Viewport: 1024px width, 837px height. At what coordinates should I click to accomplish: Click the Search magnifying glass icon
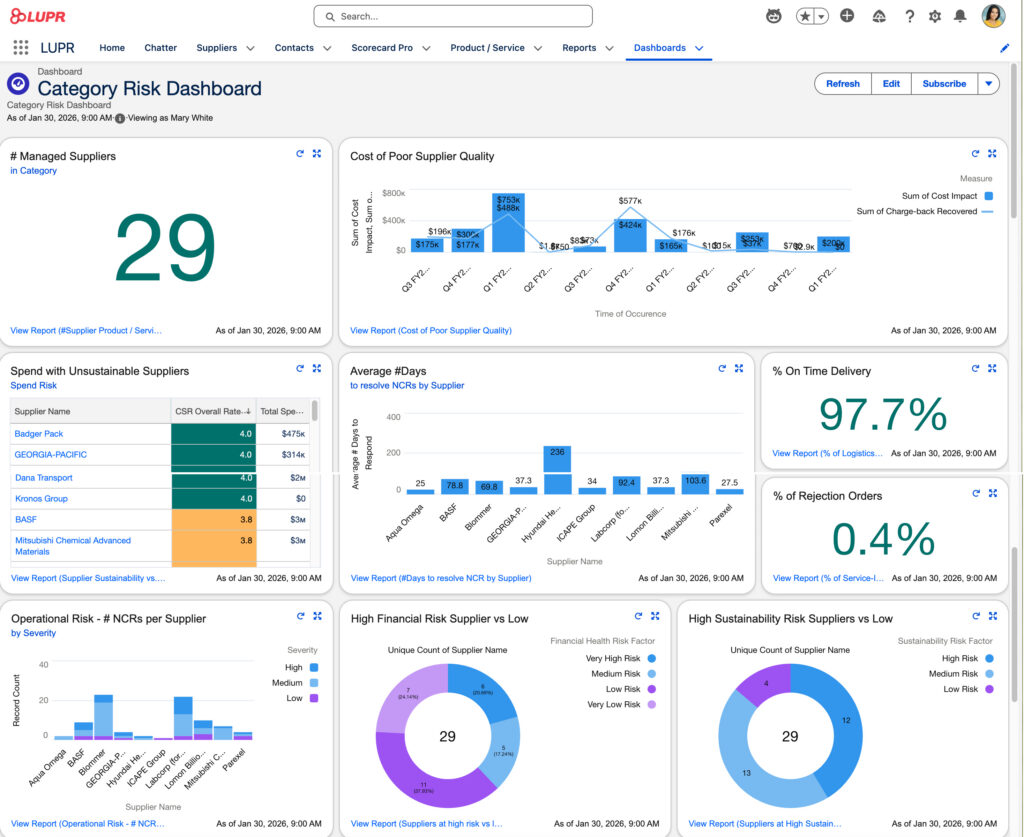330,16
